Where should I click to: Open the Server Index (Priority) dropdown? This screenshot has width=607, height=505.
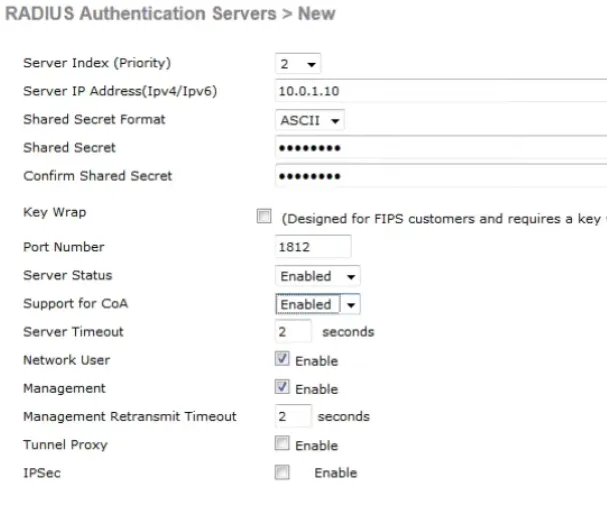(297, 64)
